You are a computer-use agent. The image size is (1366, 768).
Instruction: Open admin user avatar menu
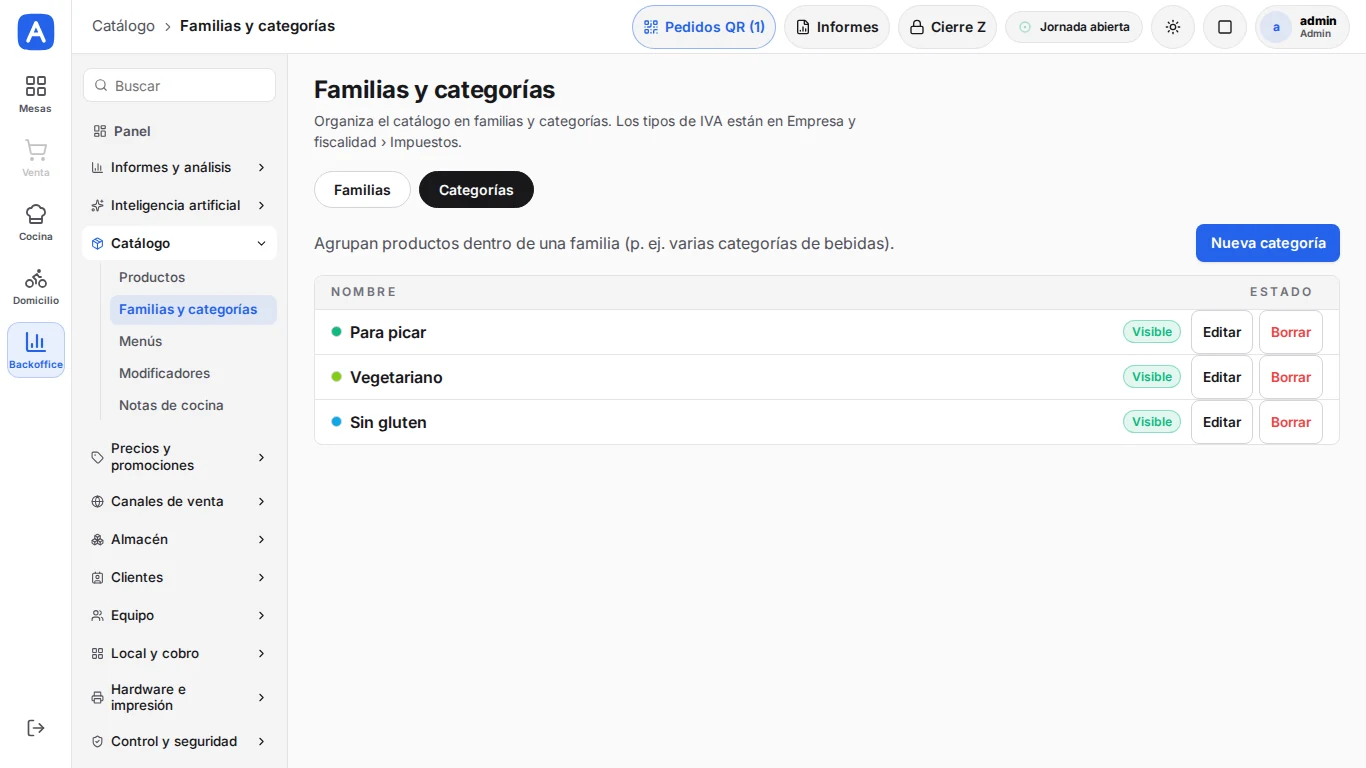pos(1302,27)
